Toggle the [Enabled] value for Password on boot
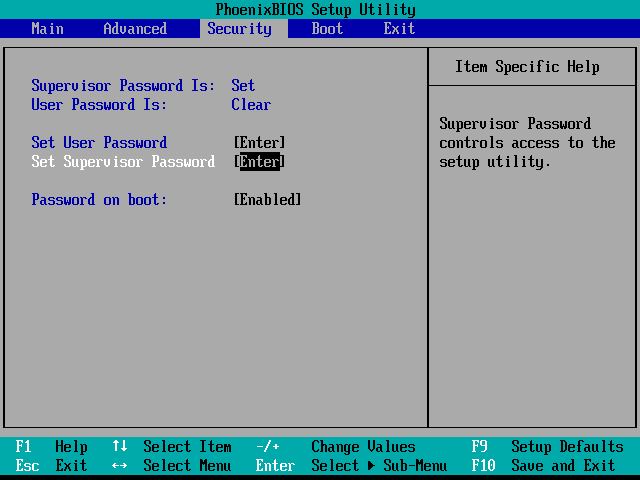Image resolution: width=640 pixels, height=480 pixels. 267,200
